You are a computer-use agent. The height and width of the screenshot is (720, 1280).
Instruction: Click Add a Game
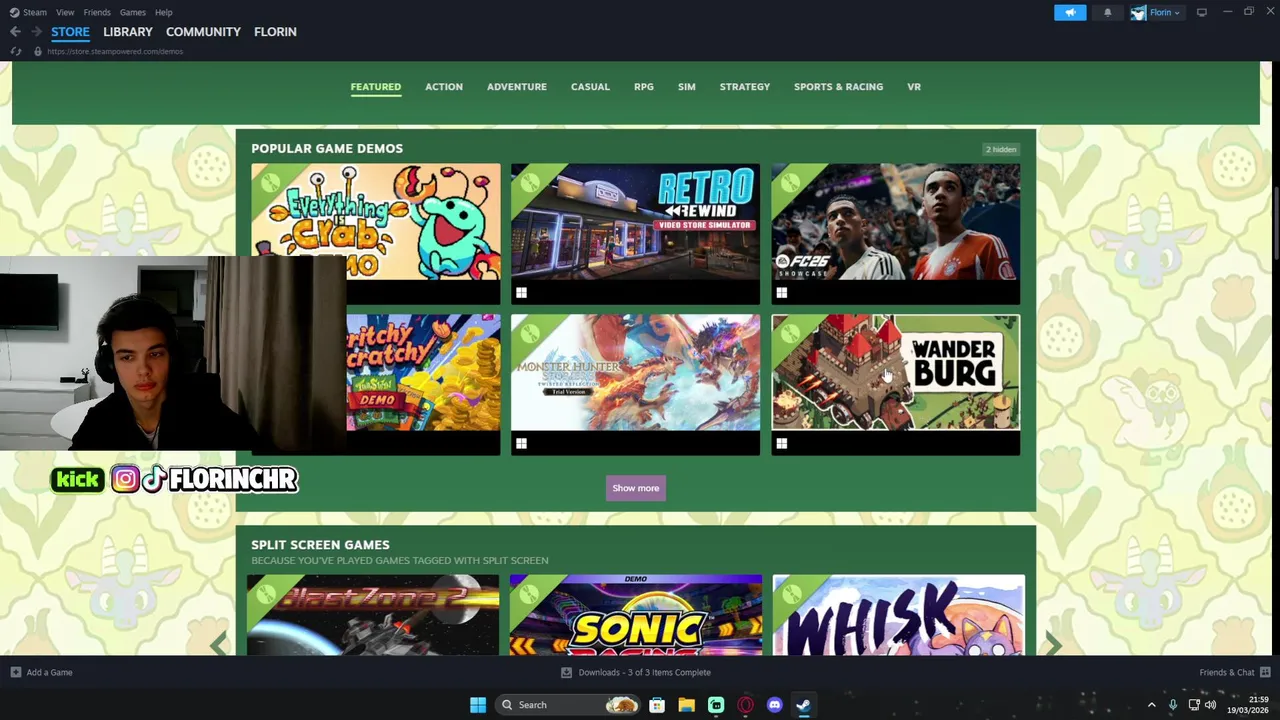tap(49, 672)
